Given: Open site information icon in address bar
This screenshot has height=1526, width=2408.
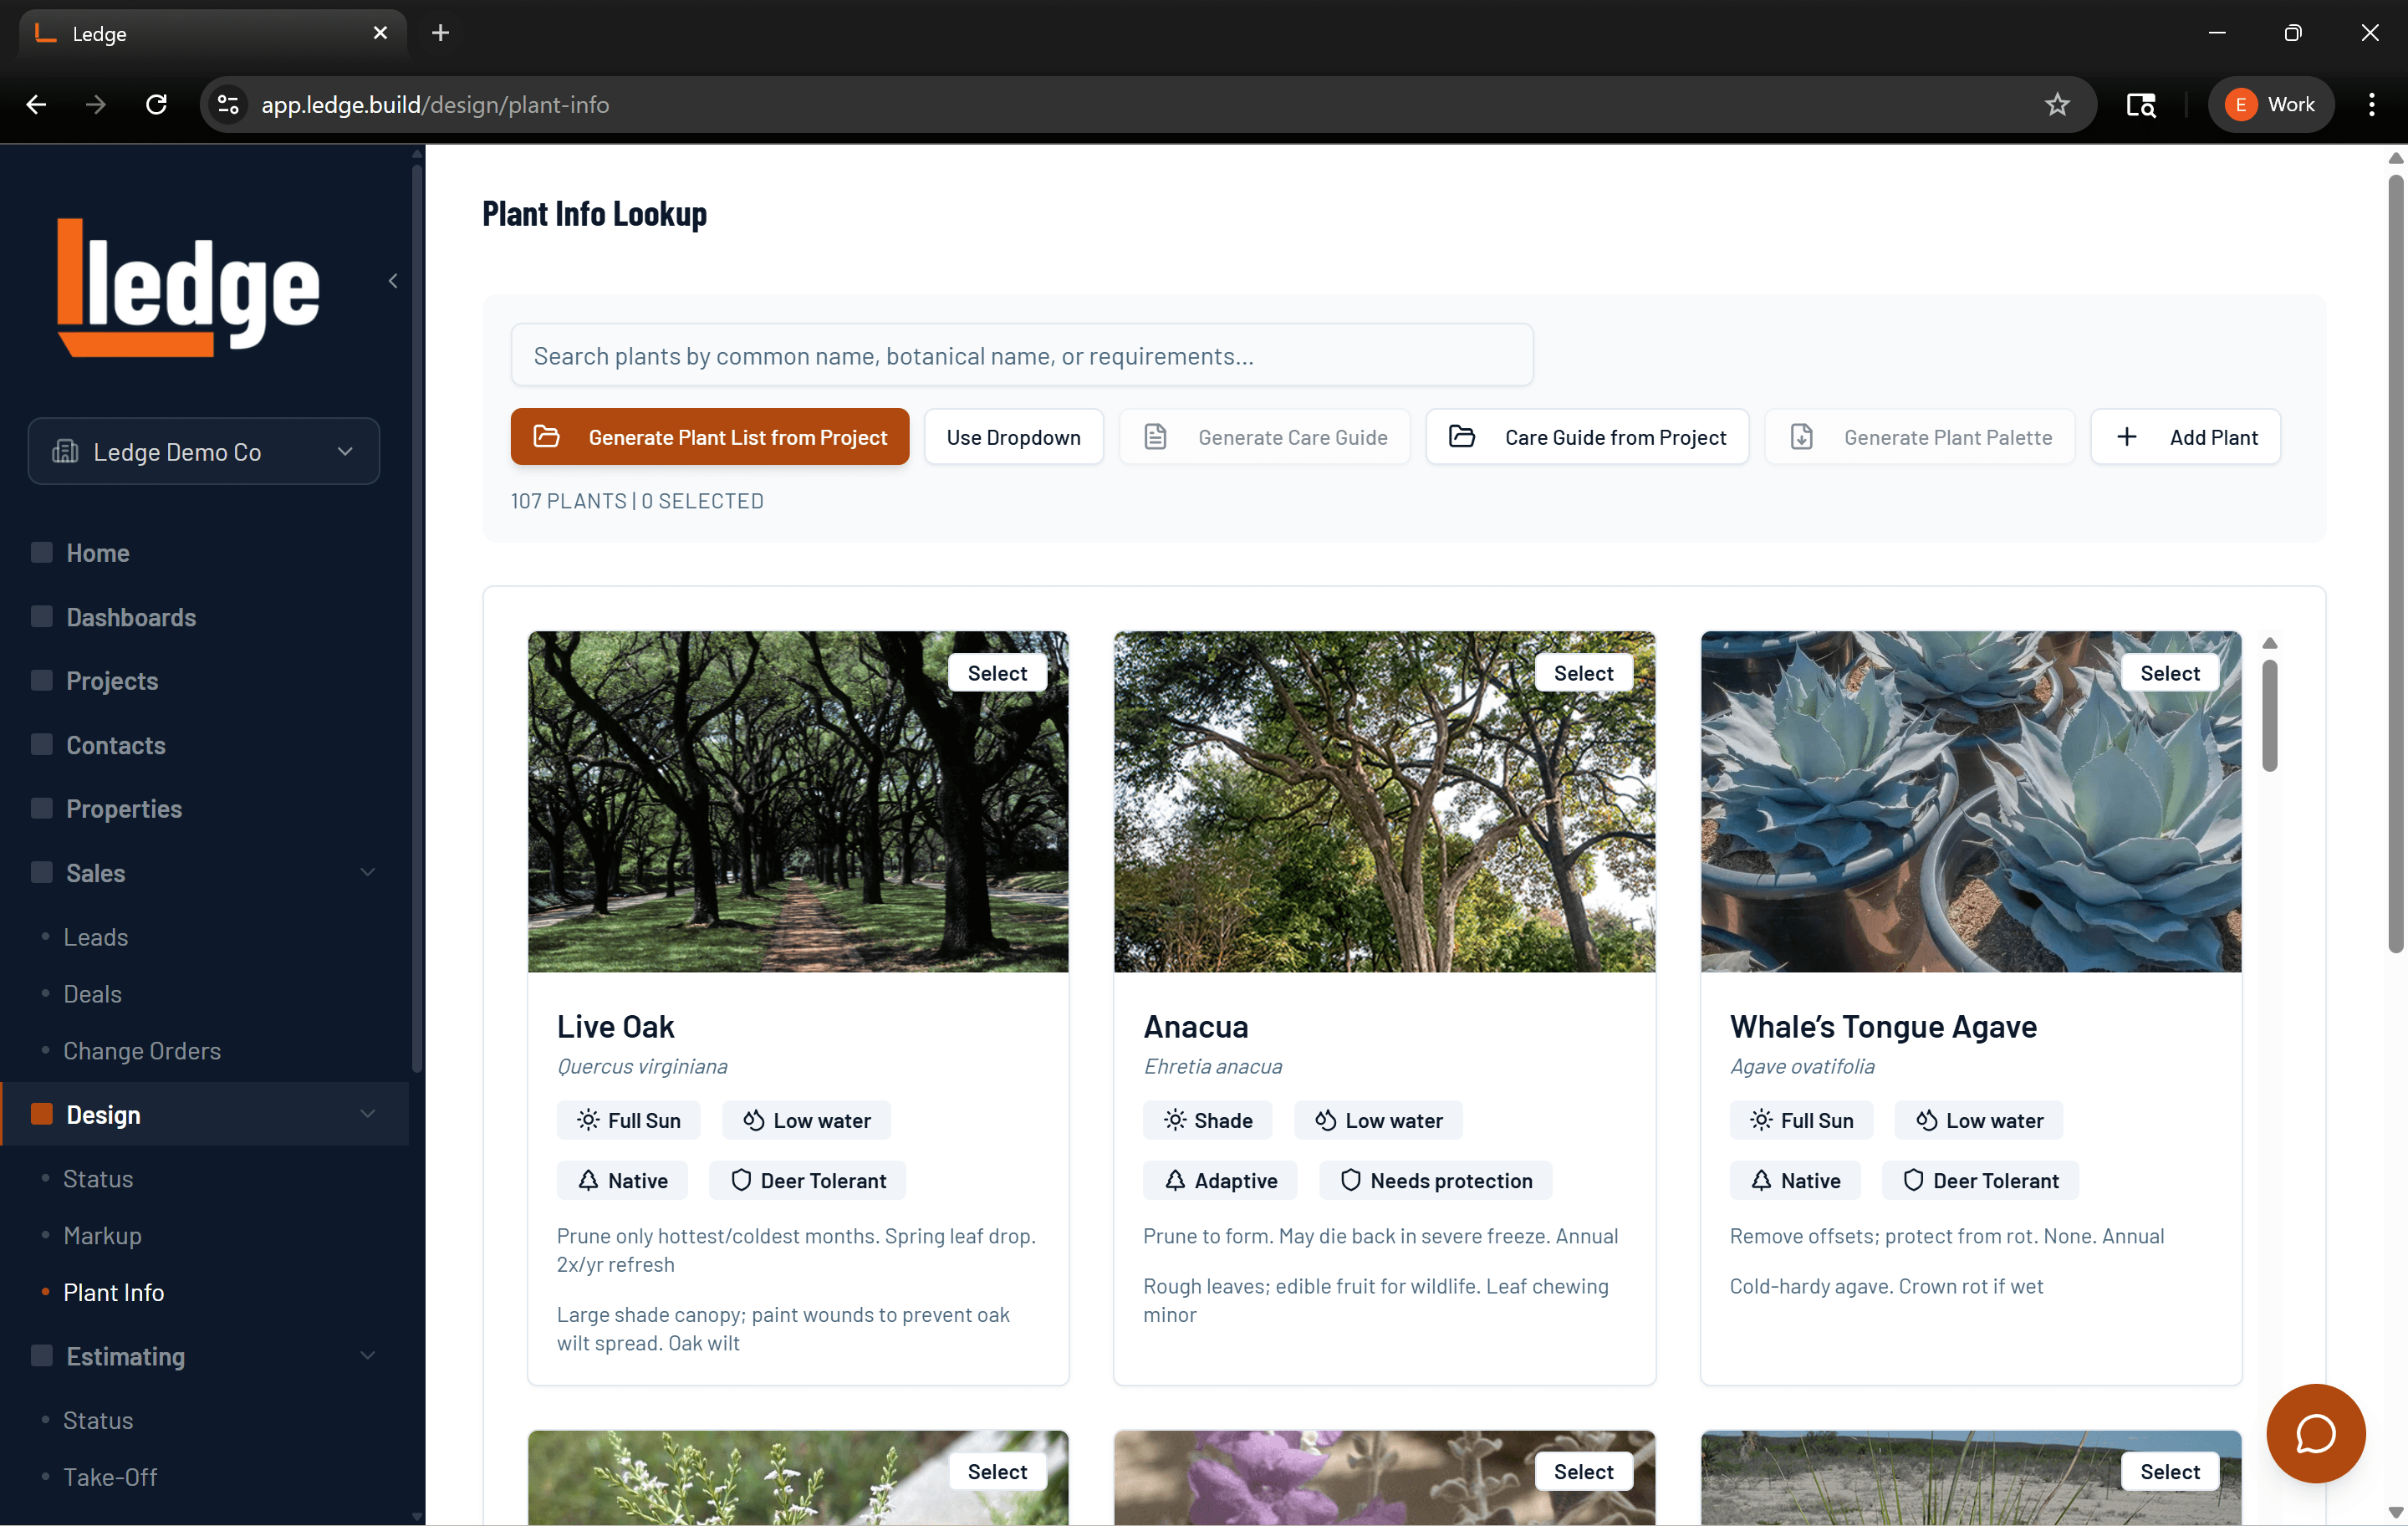Looking at the screenshot, I should (x=228, y=104).
